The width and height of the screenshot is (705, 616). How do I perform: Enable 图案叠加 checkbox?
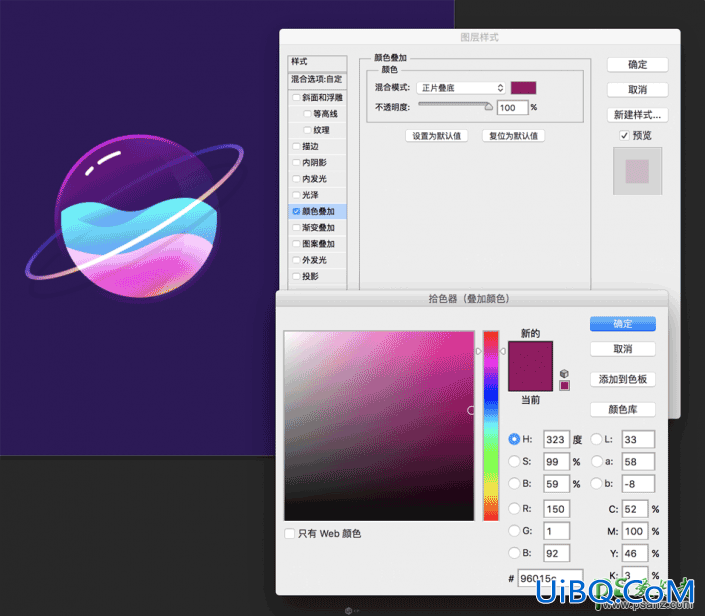point(296,244)
